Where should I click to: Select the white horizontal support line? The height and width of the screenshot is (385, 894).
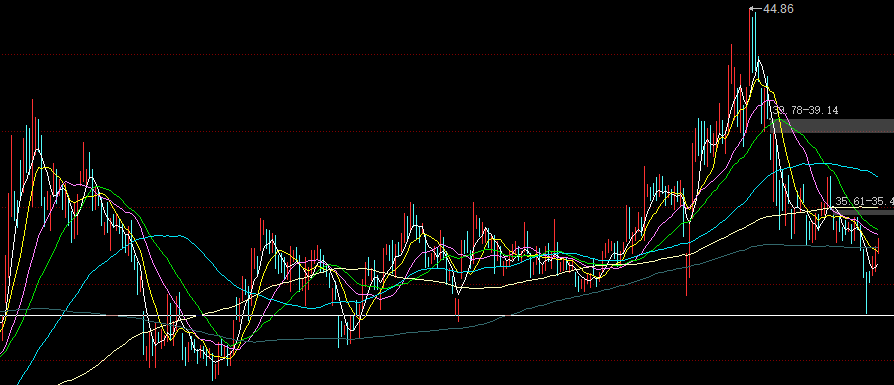(x=447, y=315)
